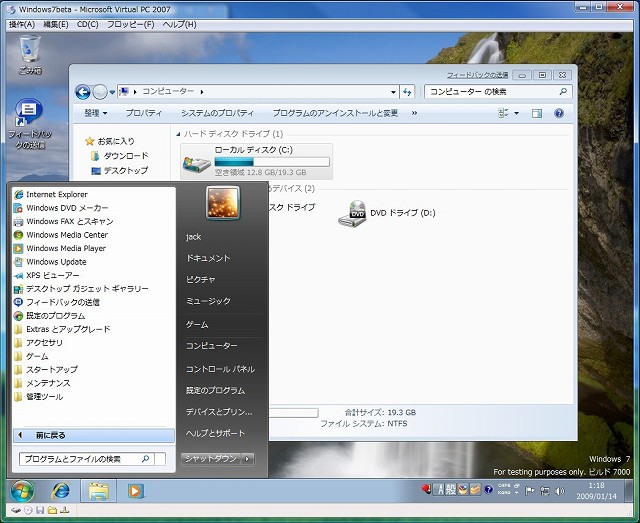This screenshot has width=640, height=523.
Task: Open the recent pages dropdown arrow
Action: pyautogui.click(x=112, y=92)
